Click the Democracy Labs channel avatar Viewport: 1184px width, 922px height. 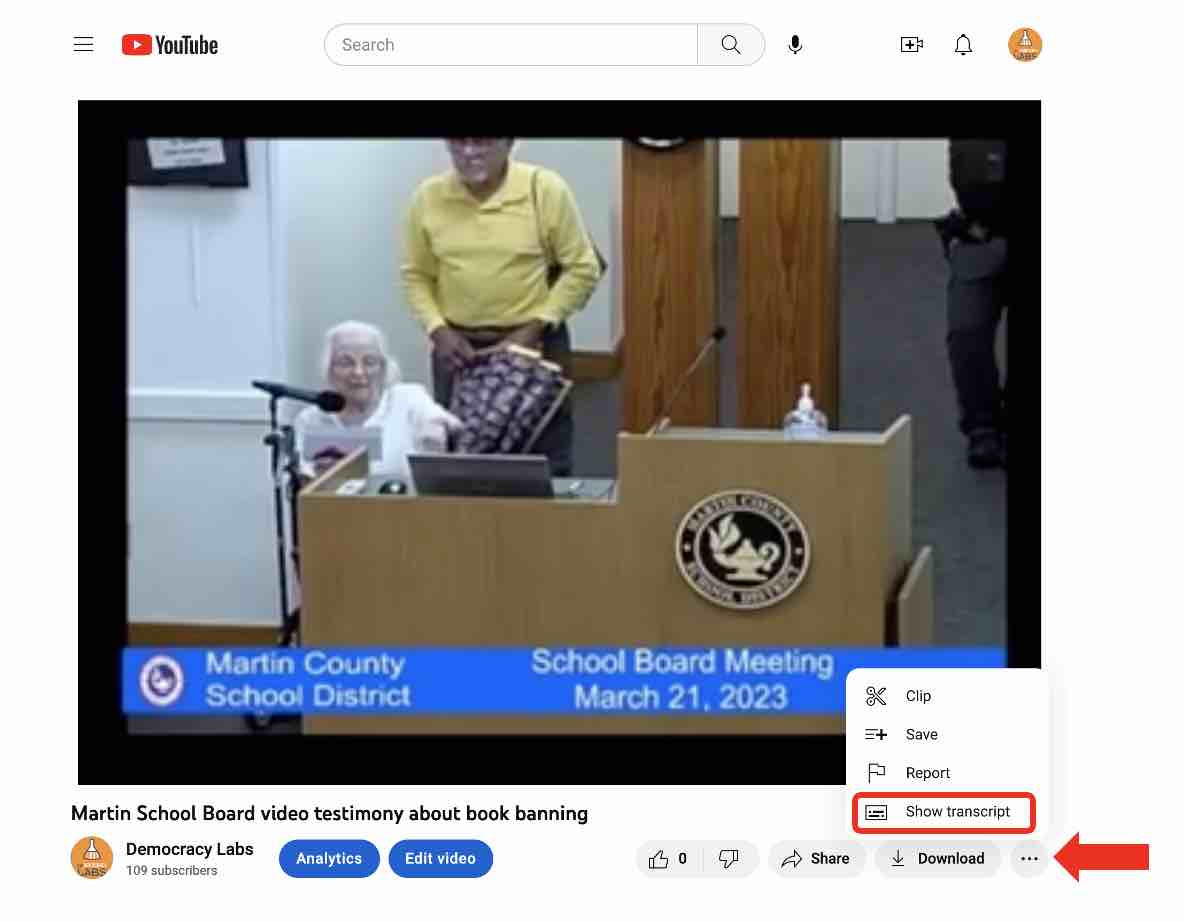coord(92,858)
